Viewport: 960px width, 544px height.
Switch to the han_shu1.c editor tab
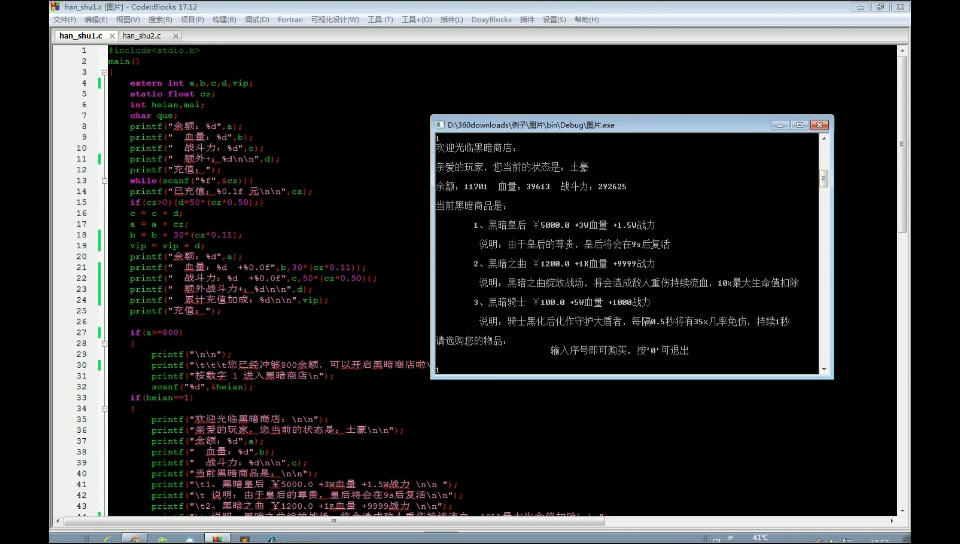point(81,35)
